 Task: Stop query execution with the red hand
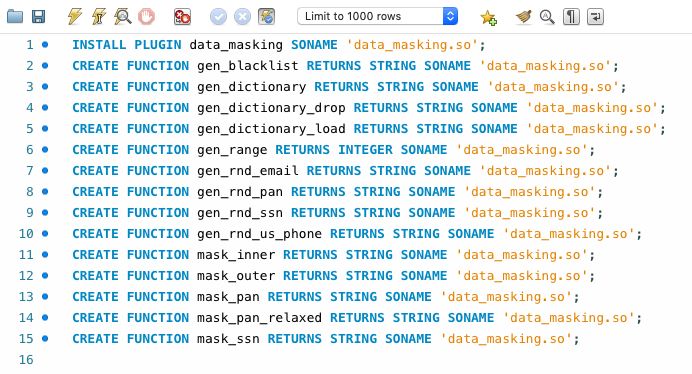[x=147, y=17]
